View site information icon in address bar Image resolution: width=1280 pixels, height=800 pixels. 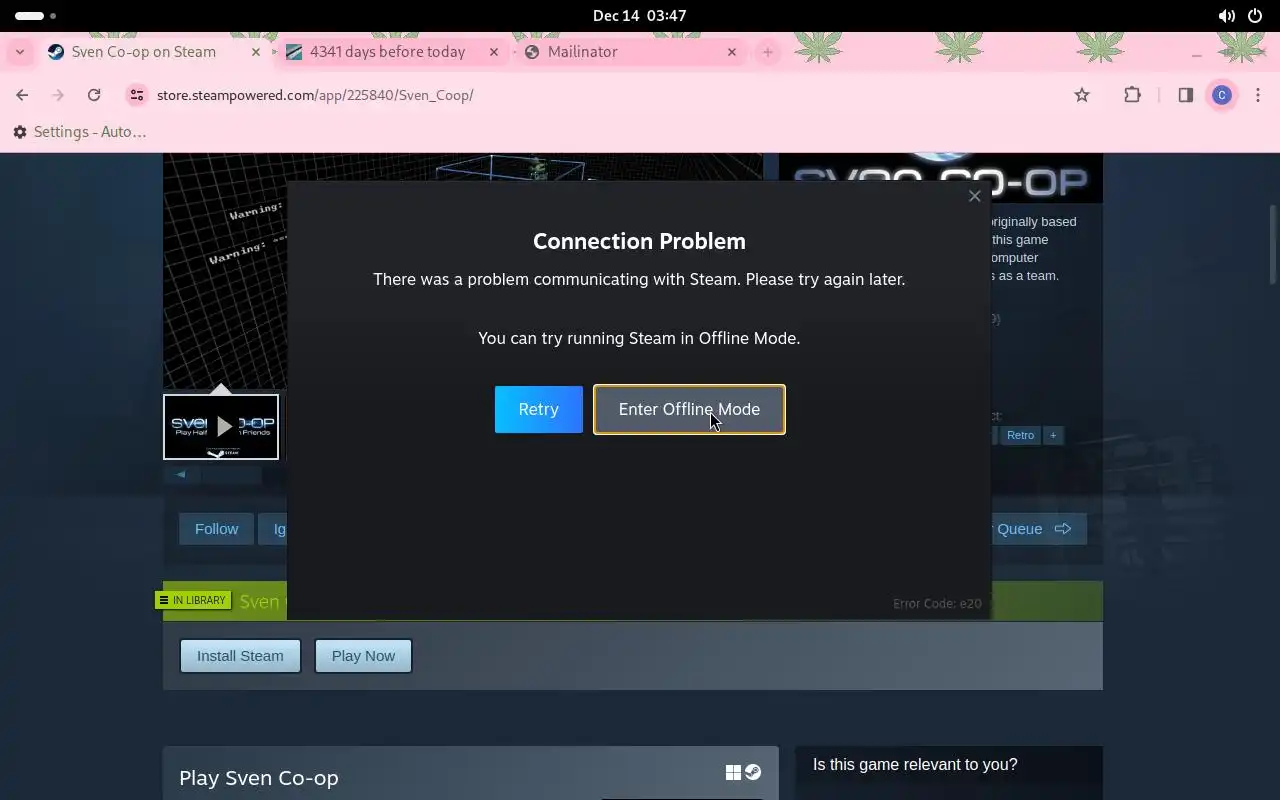click(137, 95)
